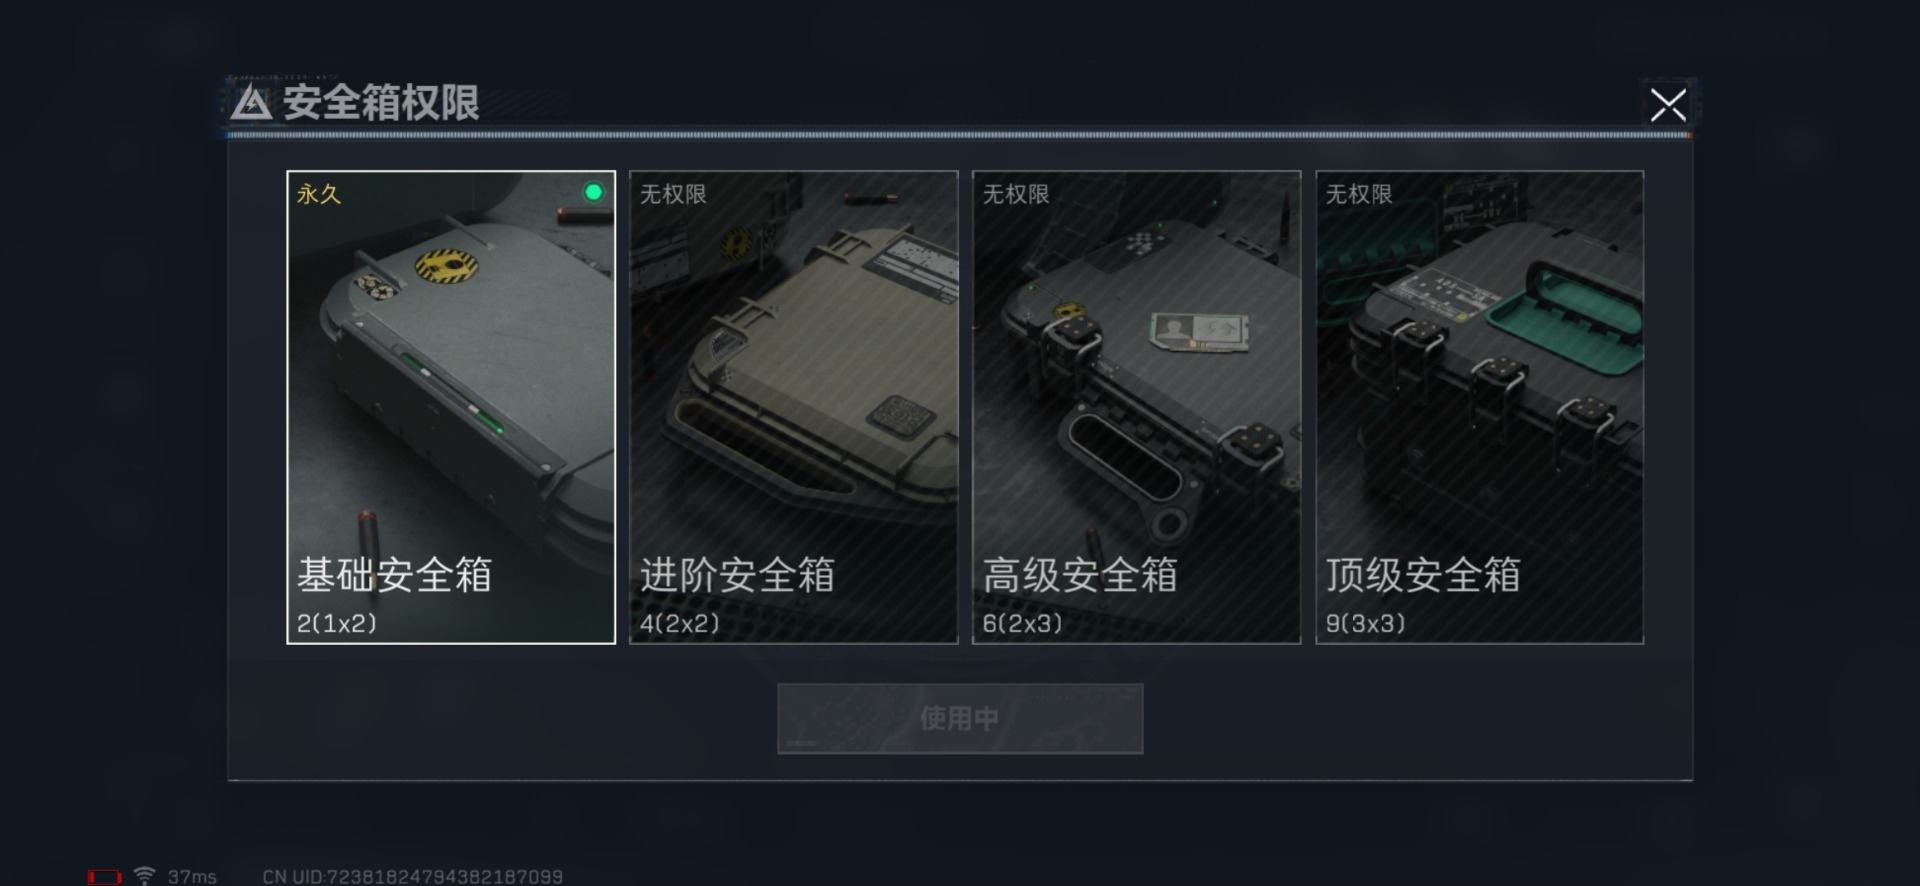Tap the 无权限 label on 顶级安全箱

point(1359,194)
